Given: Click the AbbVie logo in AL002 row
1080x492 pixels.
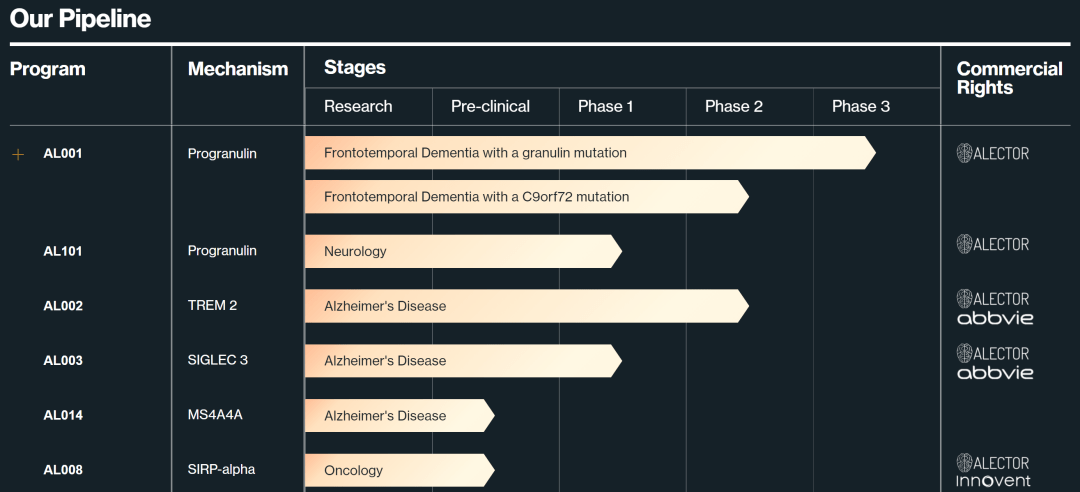Looking at the screenshot, I should point(994,318).
